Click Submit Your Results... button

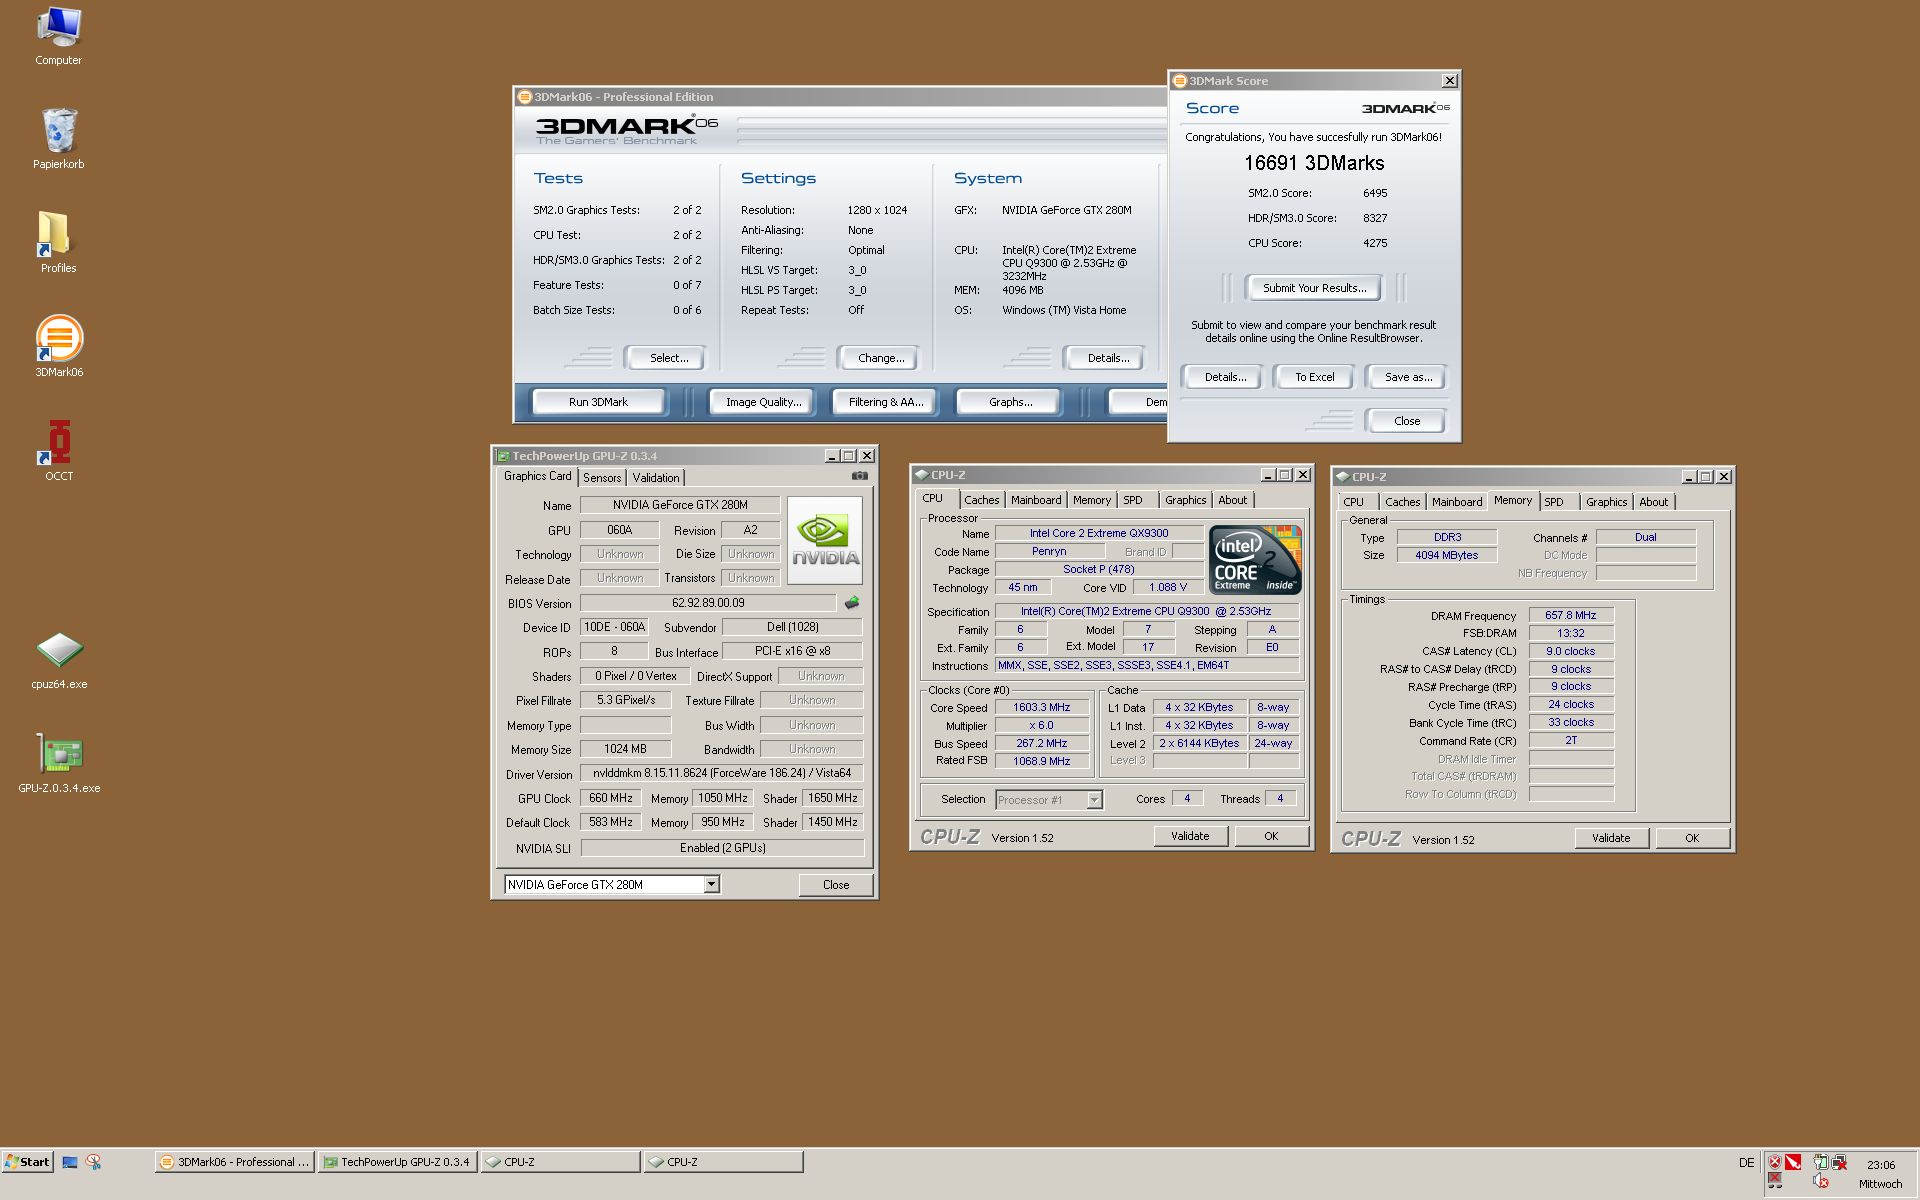coord(1313,288)
